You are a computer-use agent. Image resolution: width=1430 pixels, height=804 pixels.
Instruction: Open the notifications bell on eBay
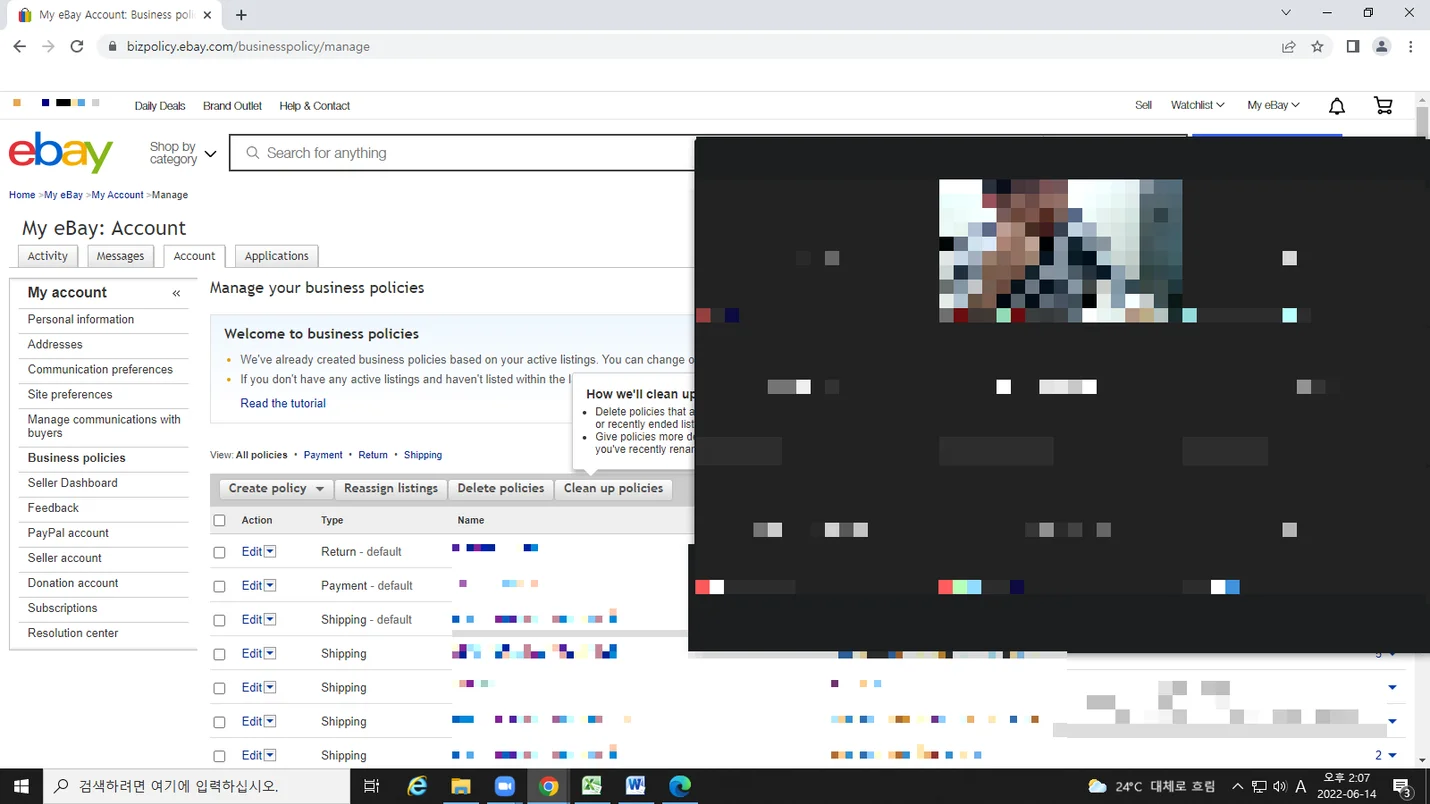coord(1337,106)
